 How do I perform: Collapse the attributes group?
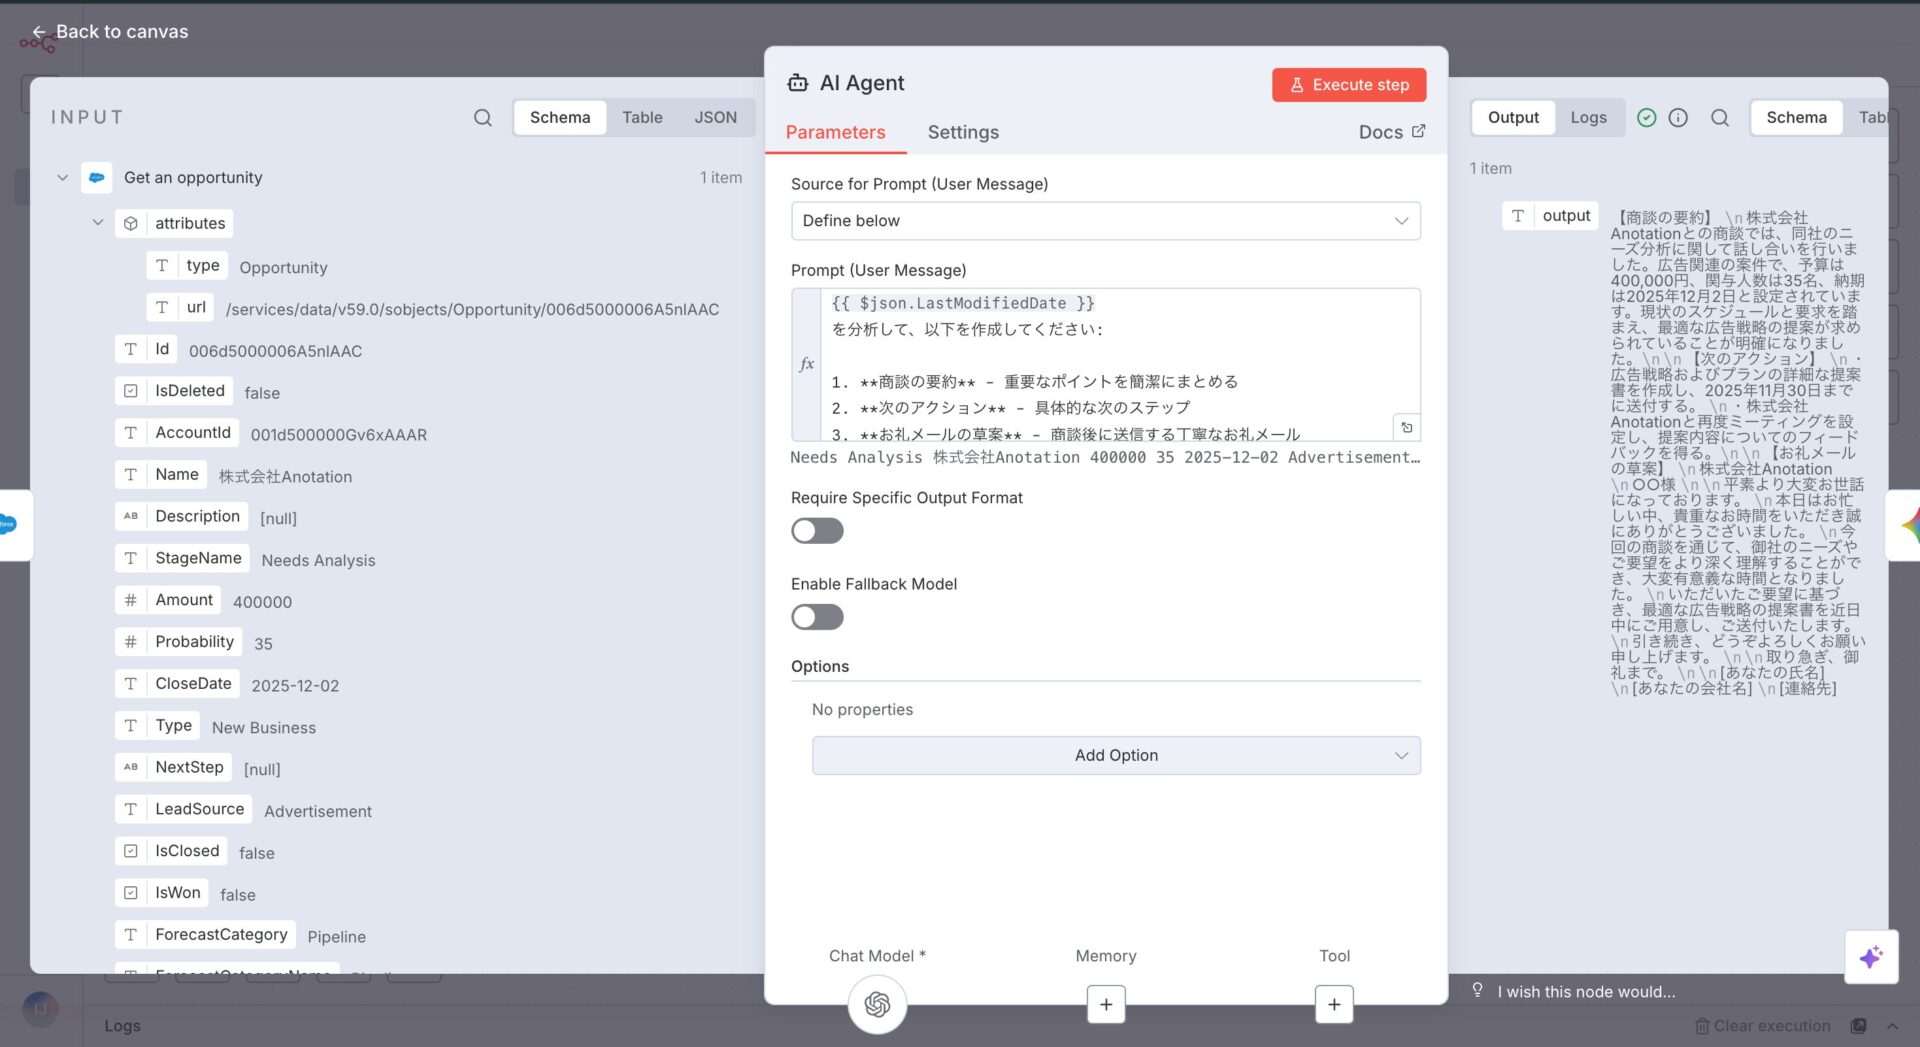98,223
